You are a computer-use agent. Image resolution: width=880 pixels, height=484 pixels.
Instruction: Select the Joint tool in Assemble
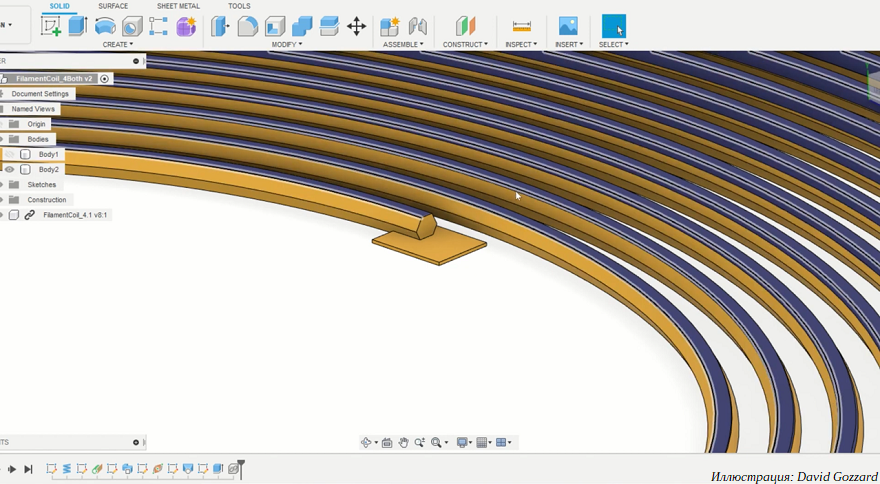pos(417,26)
